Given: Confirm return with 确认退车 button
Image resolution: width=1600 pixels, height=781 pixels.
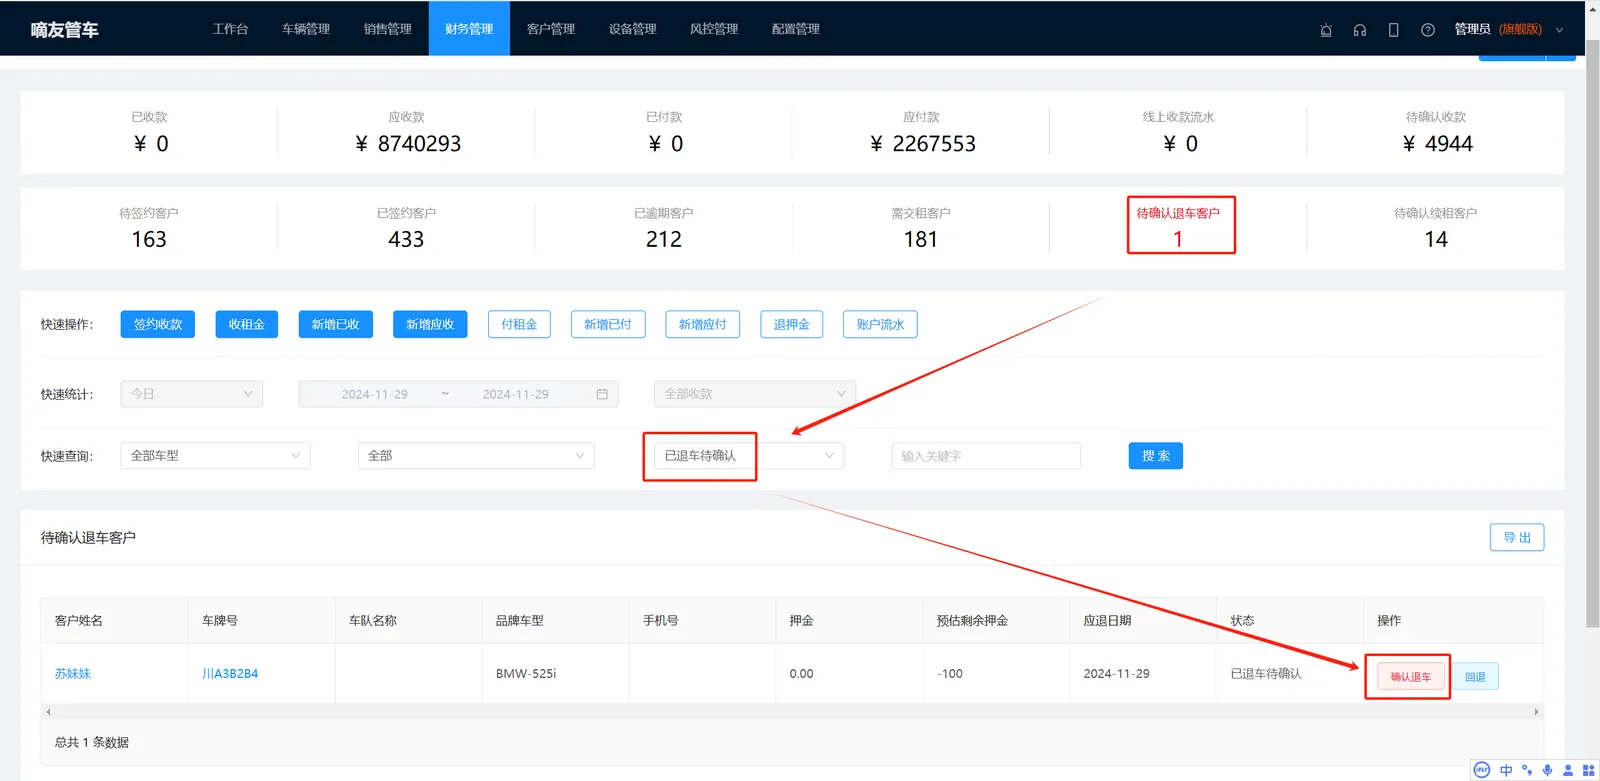Looking at the screenshot, I should click(1410, 677).
